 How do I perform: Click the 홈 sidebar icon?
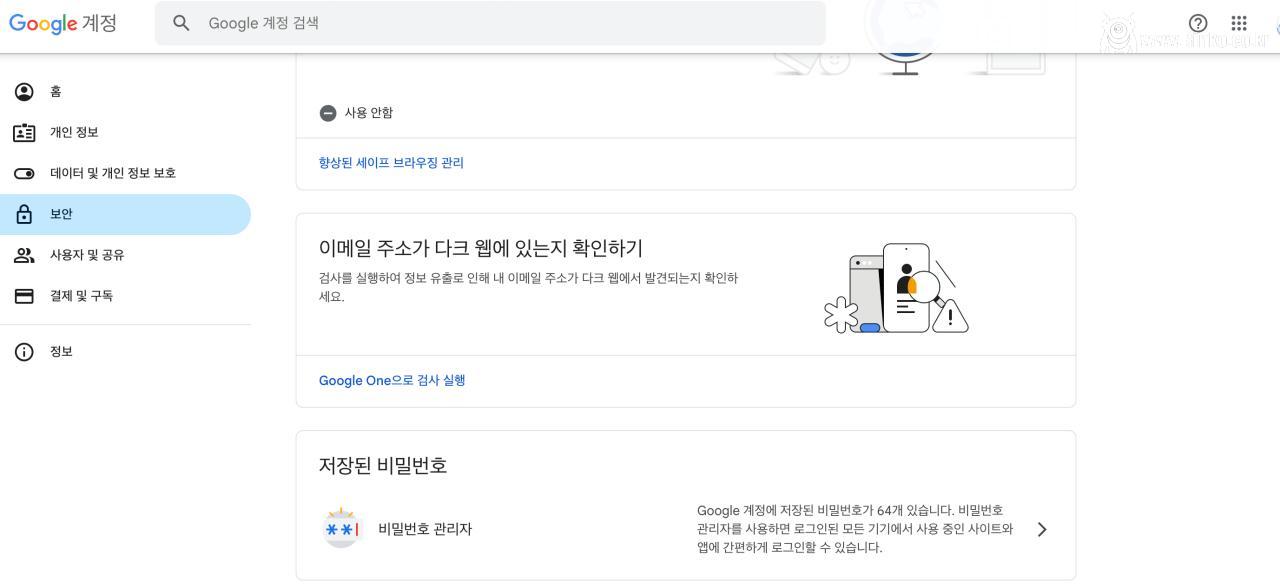[24, 92]
